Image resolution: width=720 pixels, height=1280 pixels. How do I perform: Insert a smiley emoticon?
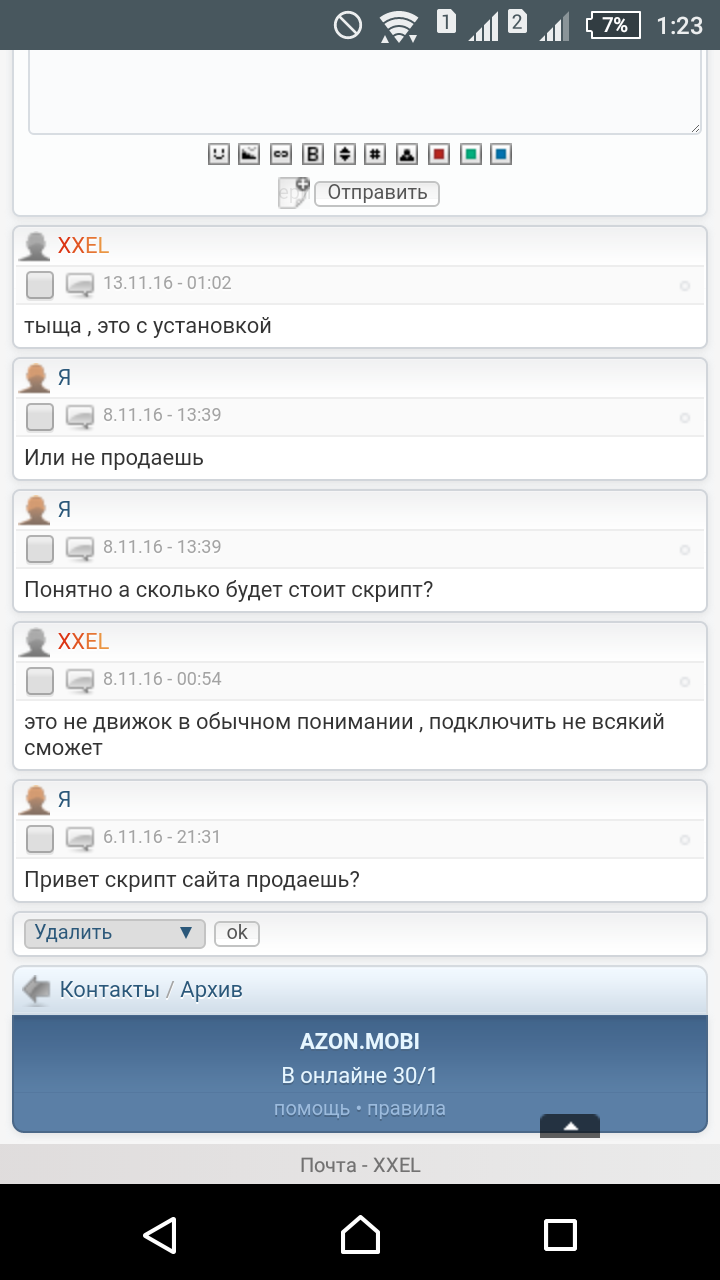point(218,154)
